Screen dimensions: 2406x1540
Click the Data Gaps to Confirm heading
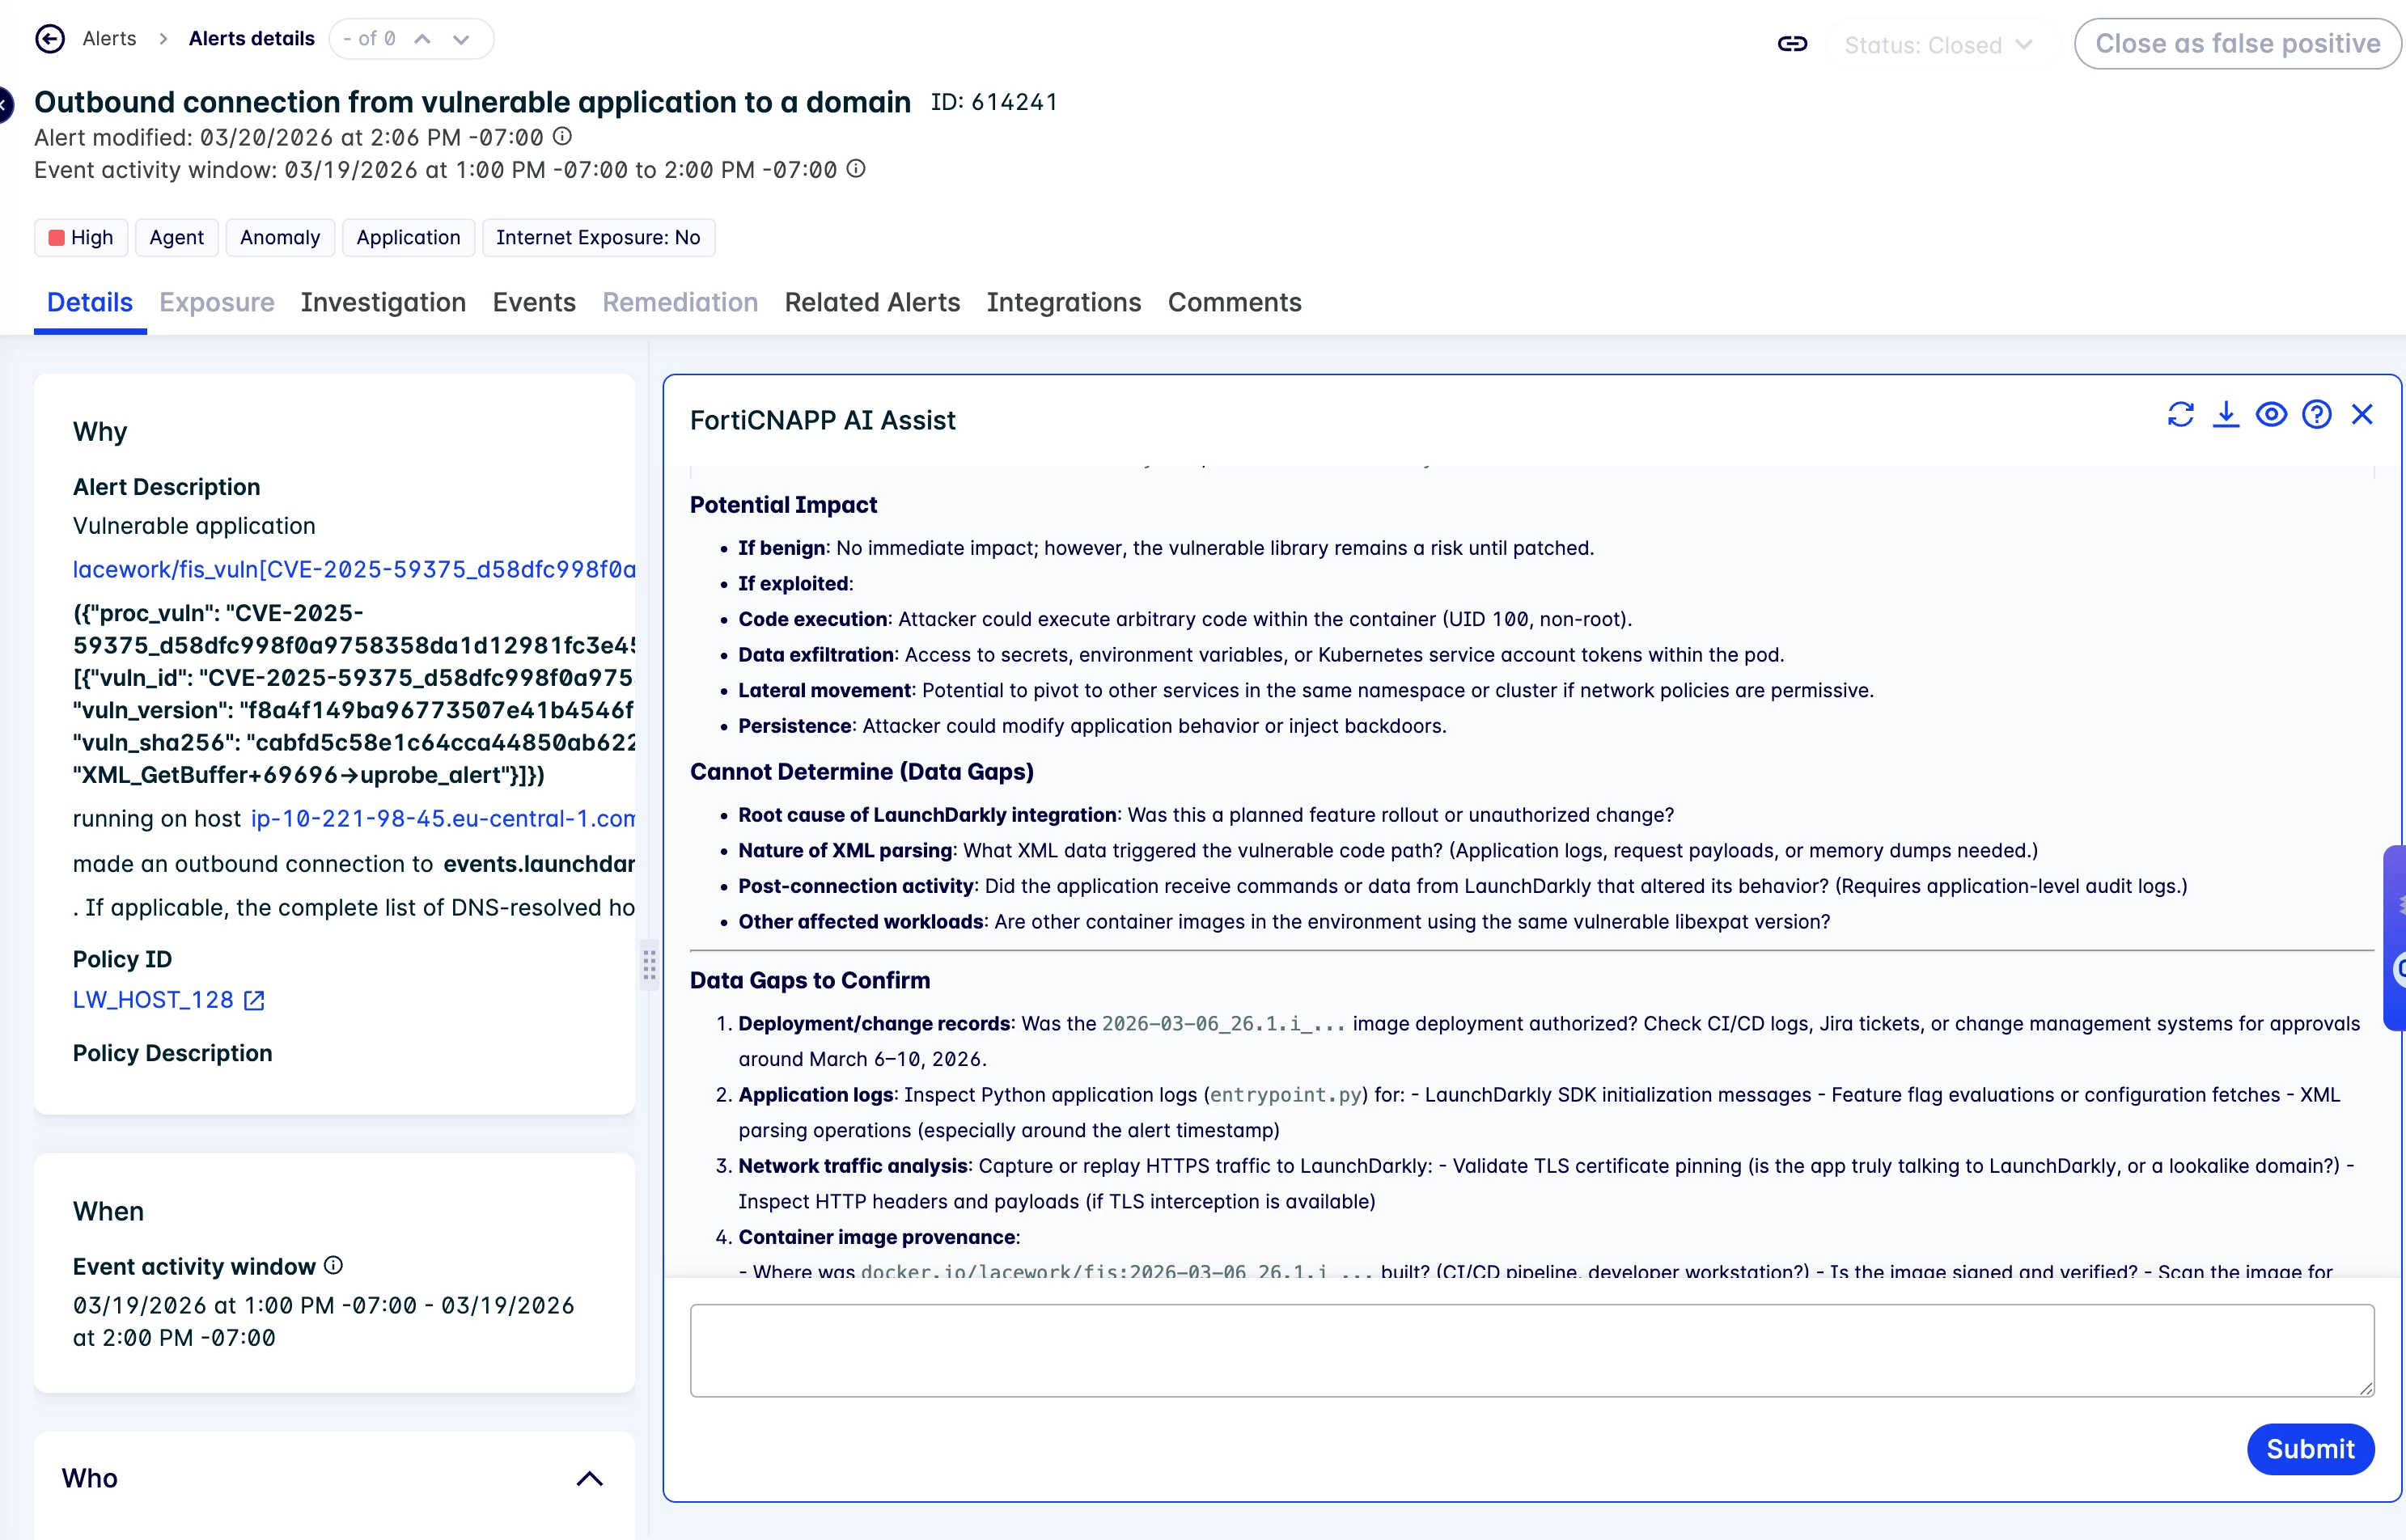point(810,980)
